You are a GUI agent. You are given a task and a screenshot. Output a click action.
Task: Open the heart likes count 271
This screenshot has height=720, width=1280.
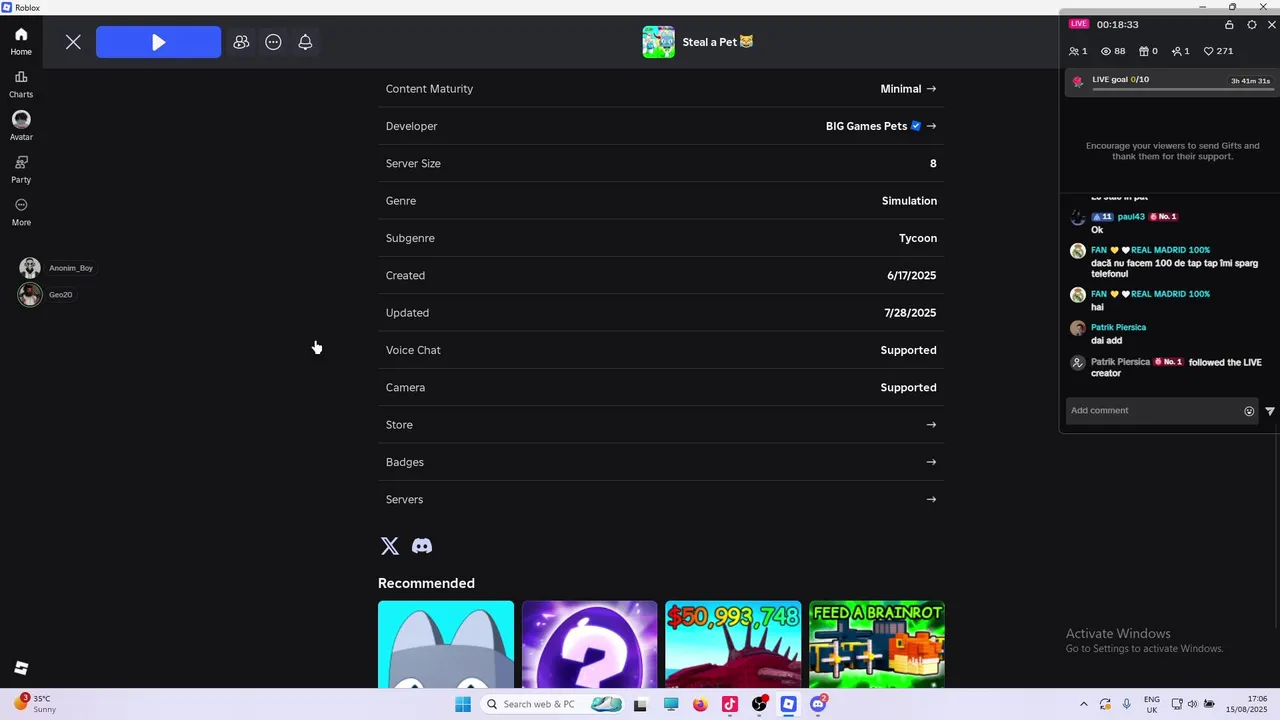pyautogui.click(x=1218, y=51)
